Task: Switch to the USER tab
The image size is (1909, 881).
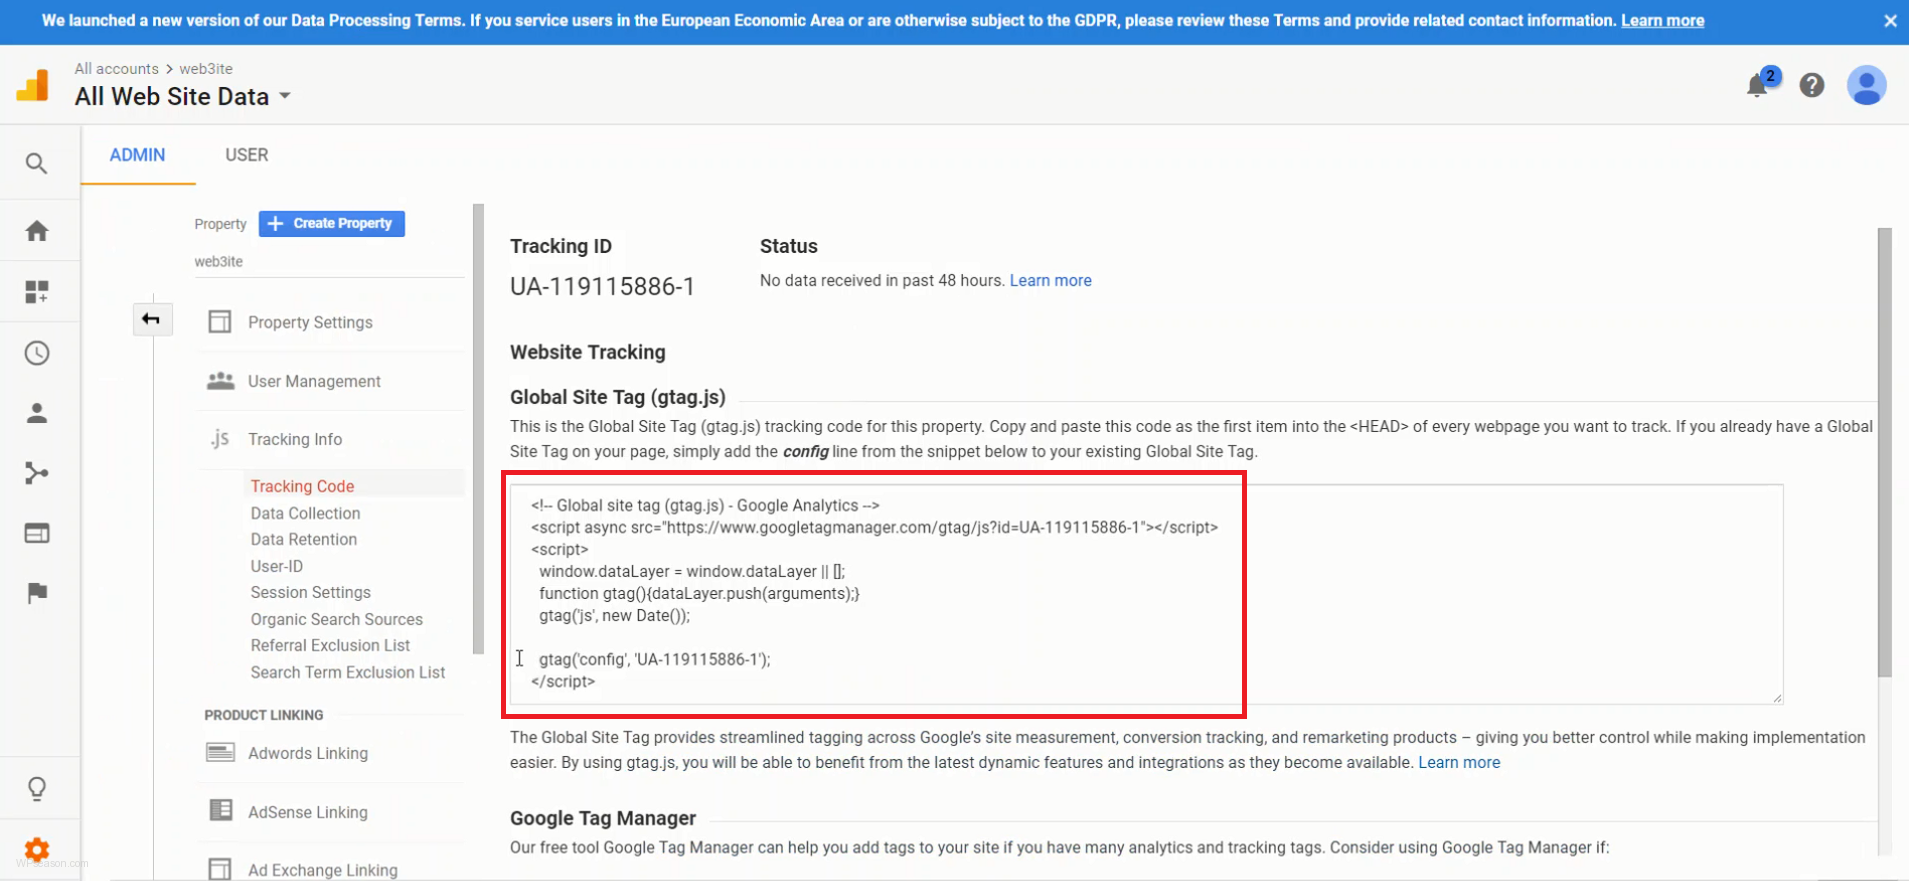Action: 246,155
